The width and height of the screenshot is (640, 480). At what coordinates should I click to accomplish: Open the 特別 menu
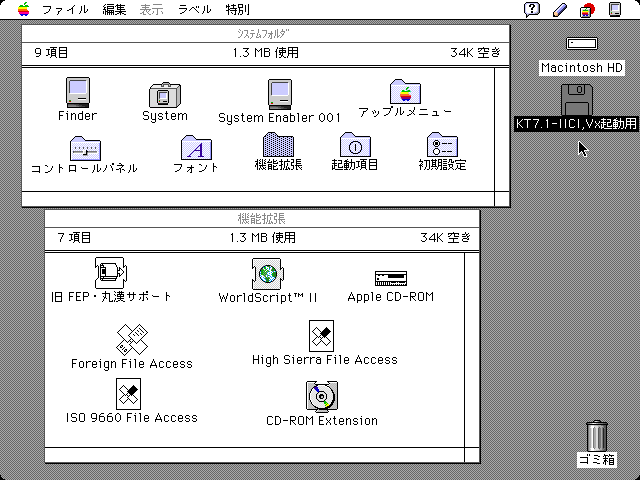click(x=238, y=9)
